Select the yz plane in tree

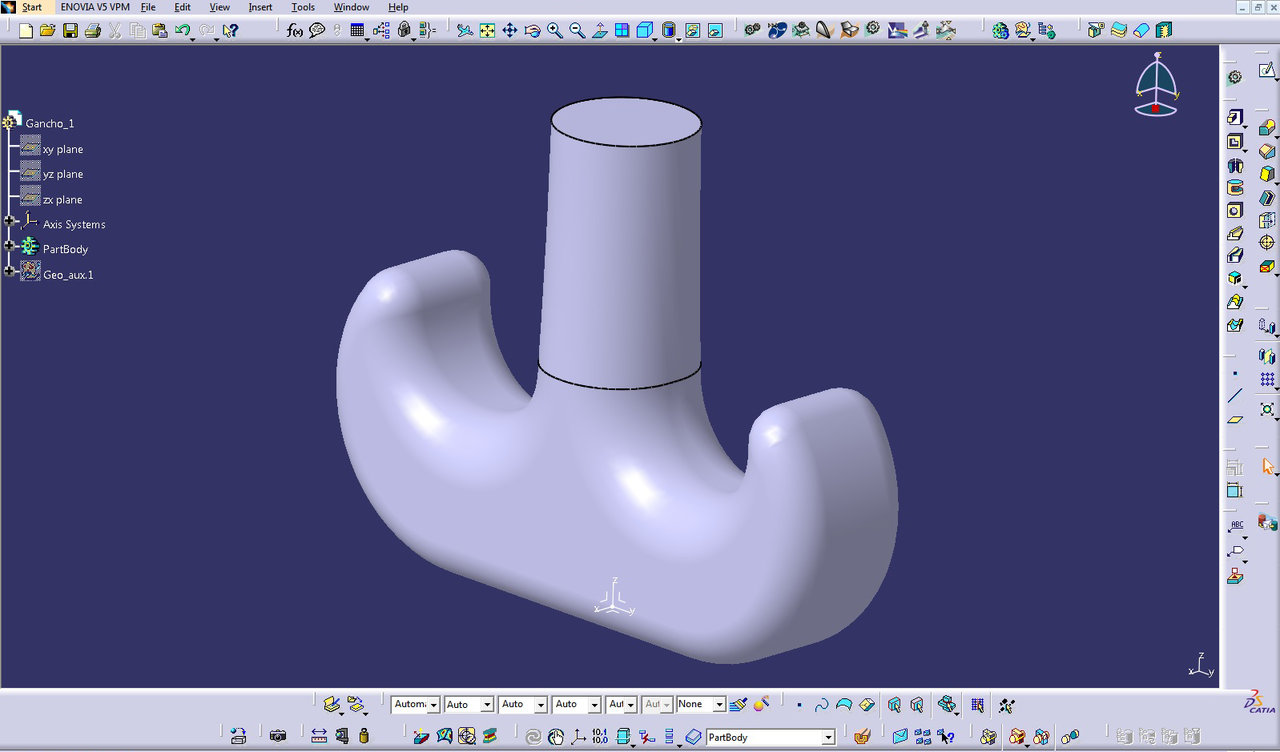[63, 174]
